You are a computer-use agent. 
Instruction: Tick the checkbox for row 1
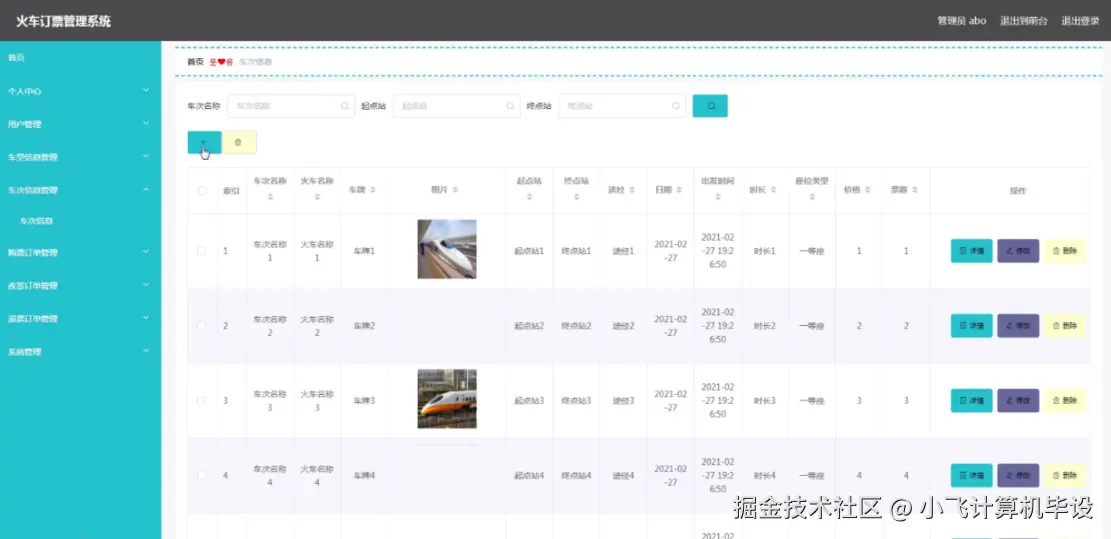202,251
